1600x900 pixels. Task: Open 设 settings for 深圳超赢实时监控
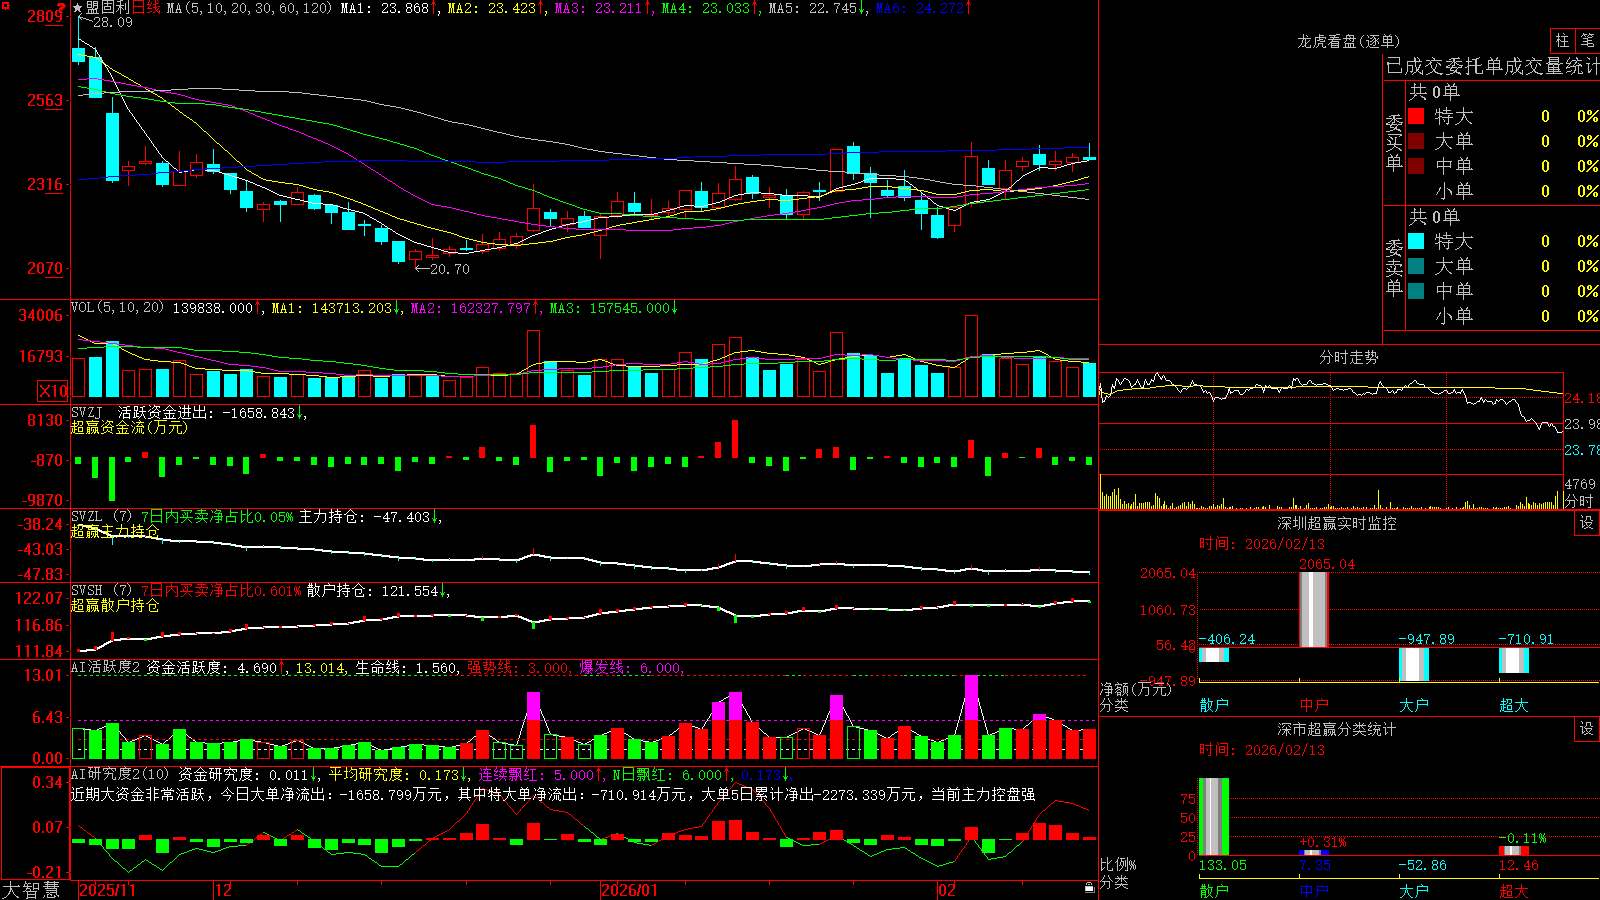coord(1587,523)
